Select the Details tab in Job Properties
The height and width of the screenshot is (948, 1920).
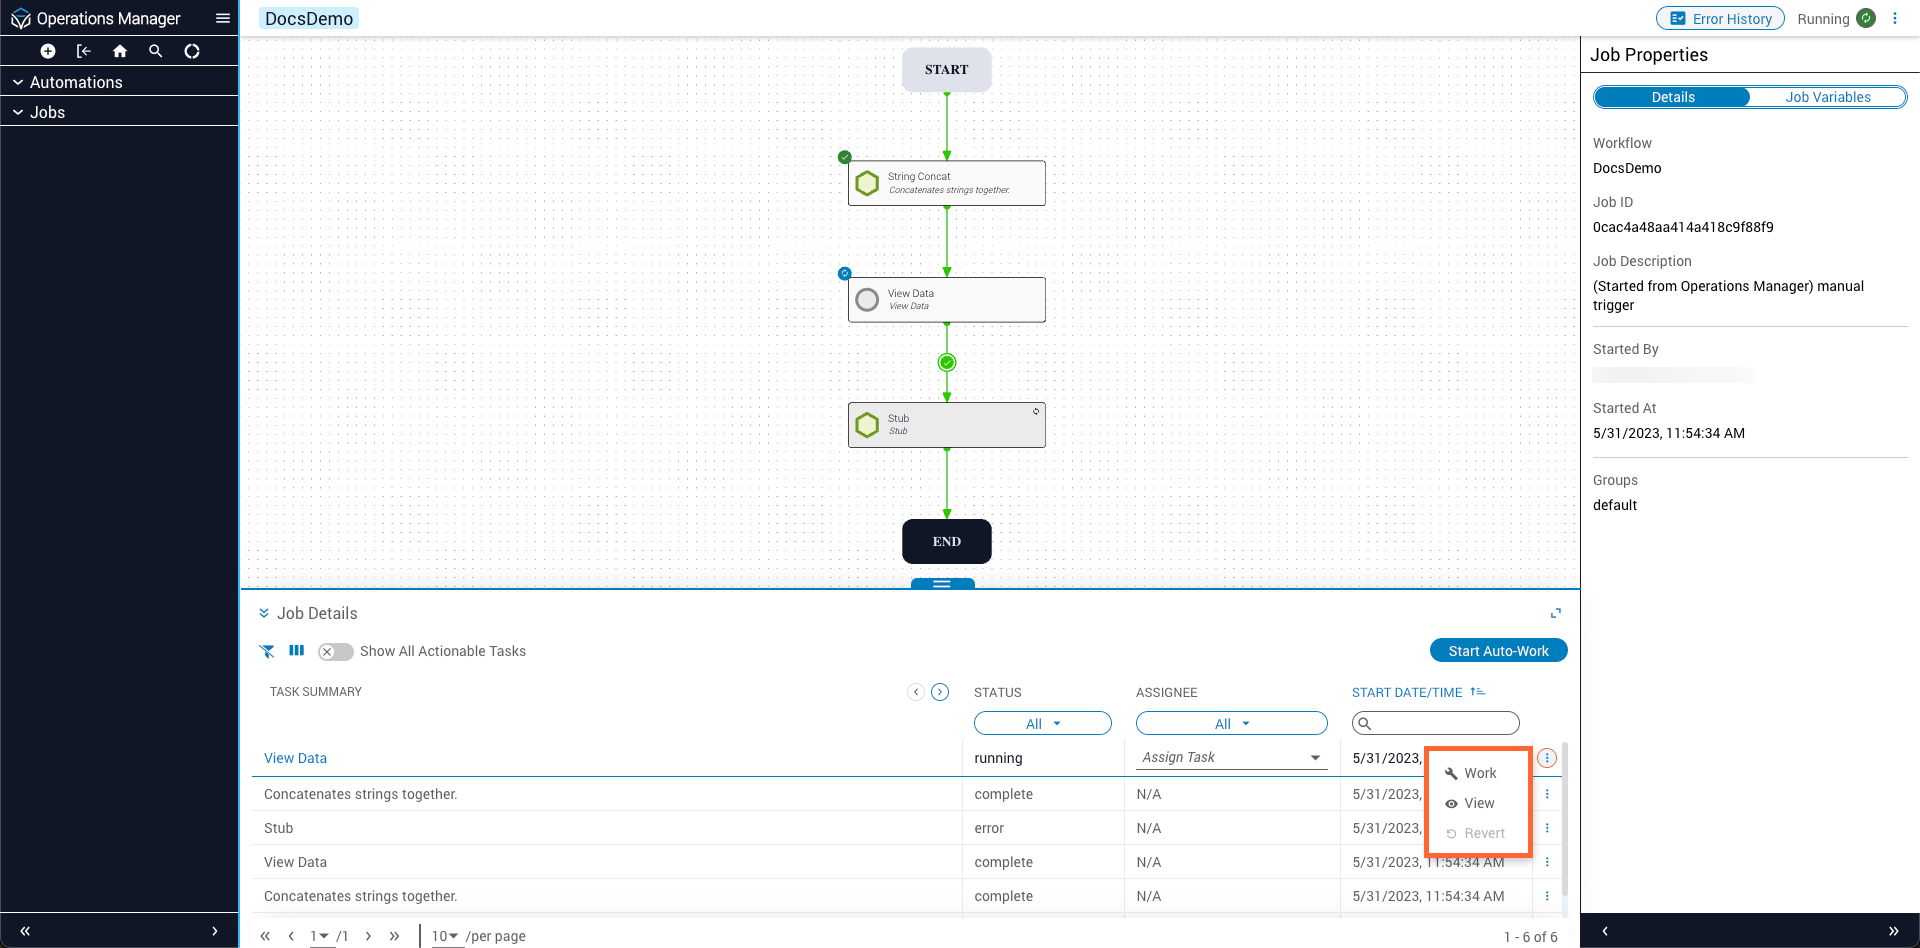1672,97
